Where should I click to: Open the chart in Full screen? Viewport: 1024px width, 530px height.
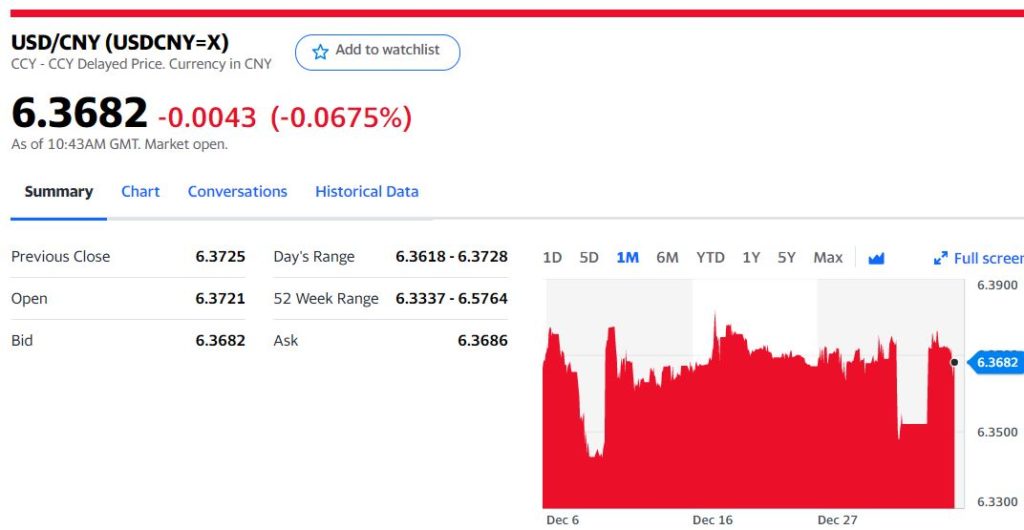pyautogui.click(x=987, y=258)
